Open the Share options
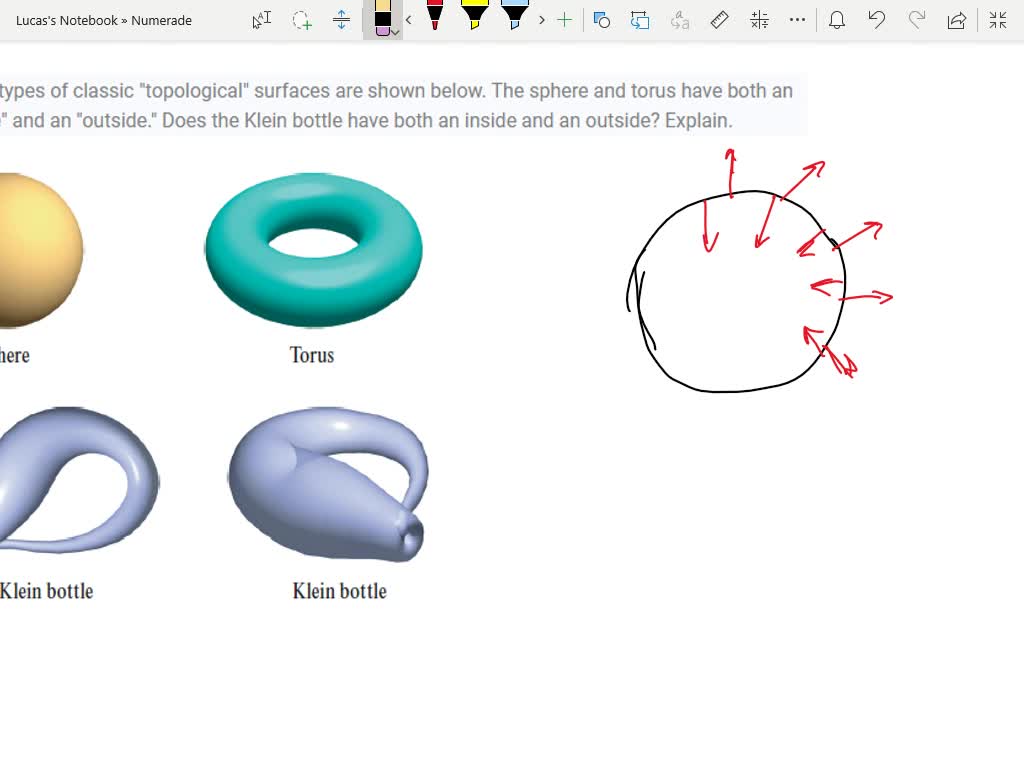Image resolution: width=1024 pixels, height=768 pixels. click(x=956, y=20)
